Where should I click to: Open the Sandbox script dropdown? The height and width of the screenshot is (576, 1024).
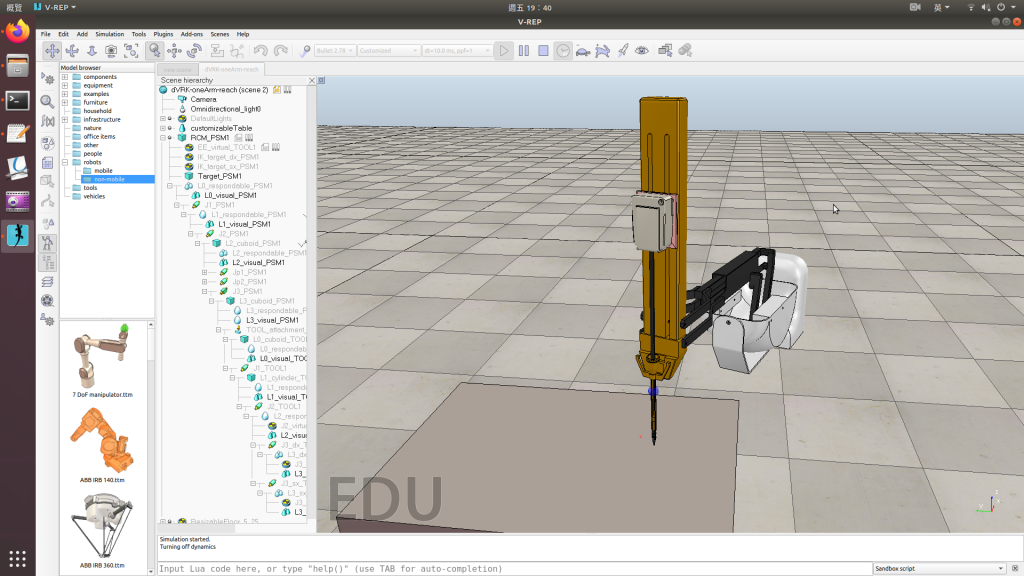point(939,569)
